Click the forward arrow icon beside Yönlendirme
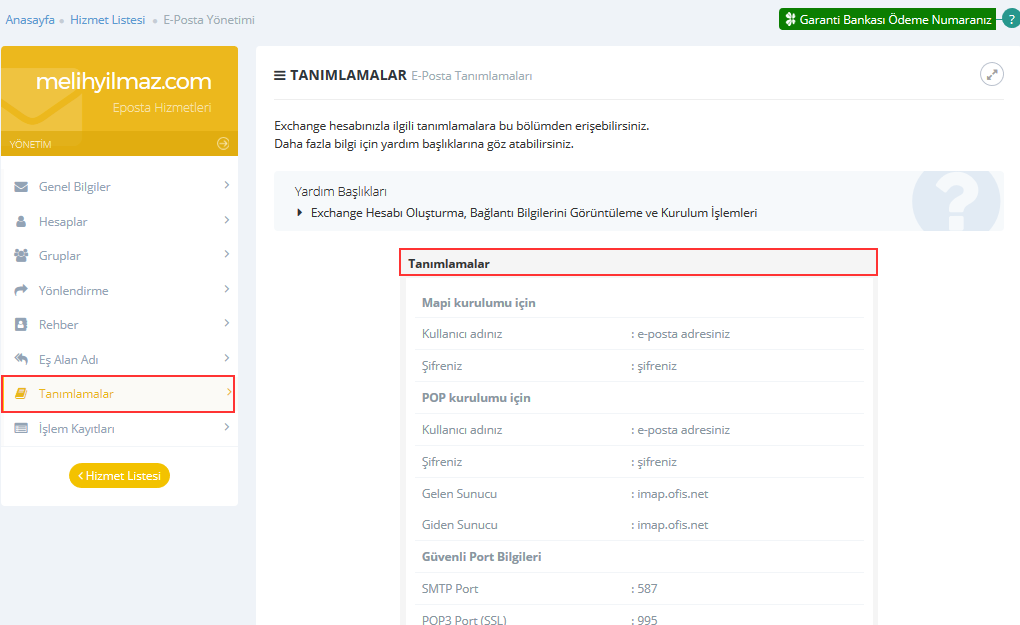The height and width of the screenshot is (625, 1020). pos(21,291)
